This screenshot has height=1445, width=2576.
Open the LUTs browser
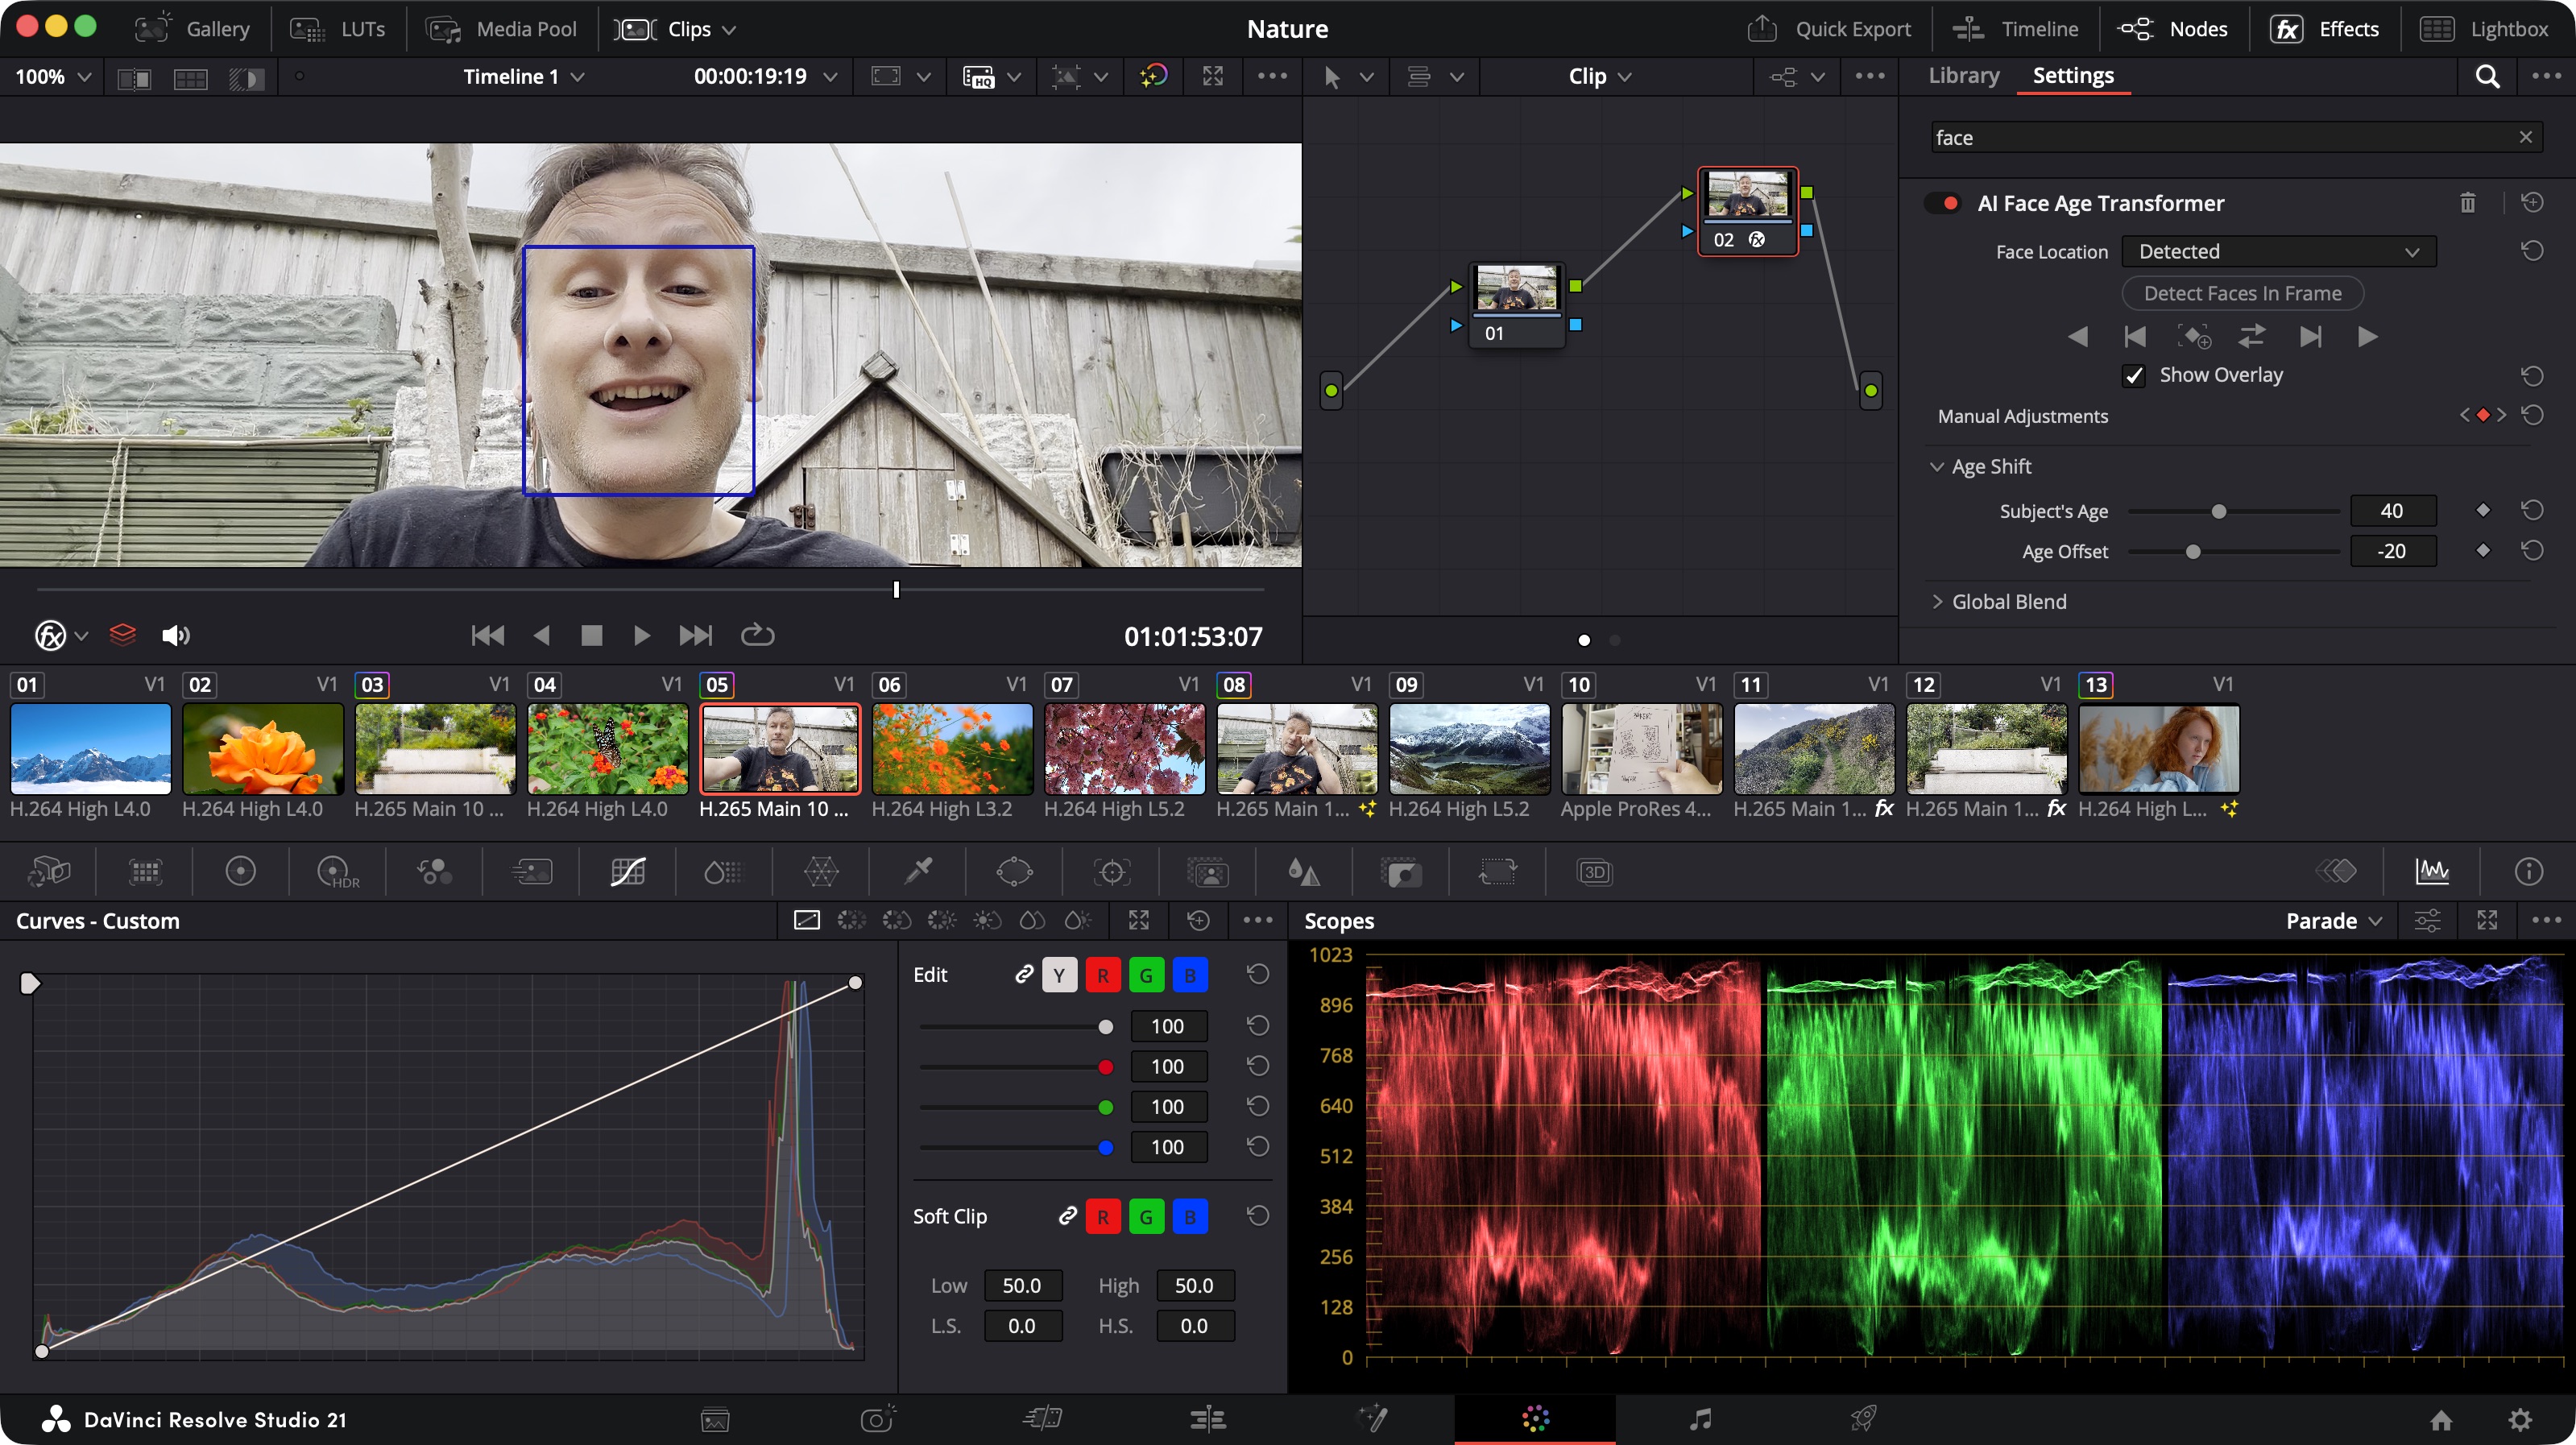337,29
